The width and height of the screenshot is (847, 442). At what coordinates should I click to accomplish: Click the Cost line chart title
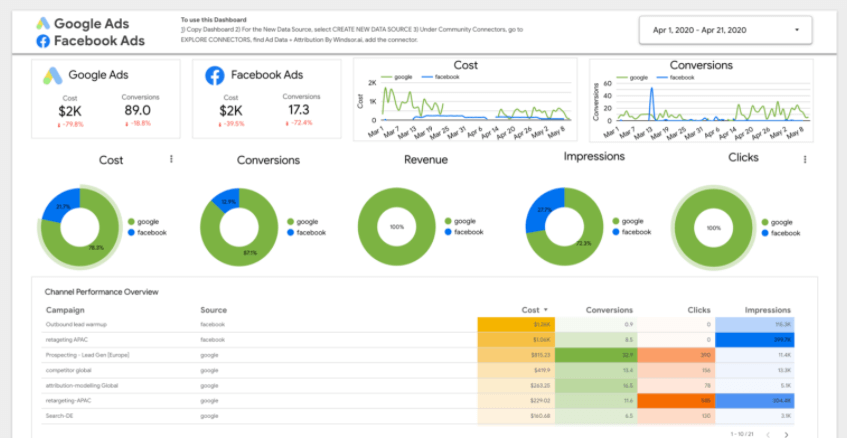tap(466, 65)
